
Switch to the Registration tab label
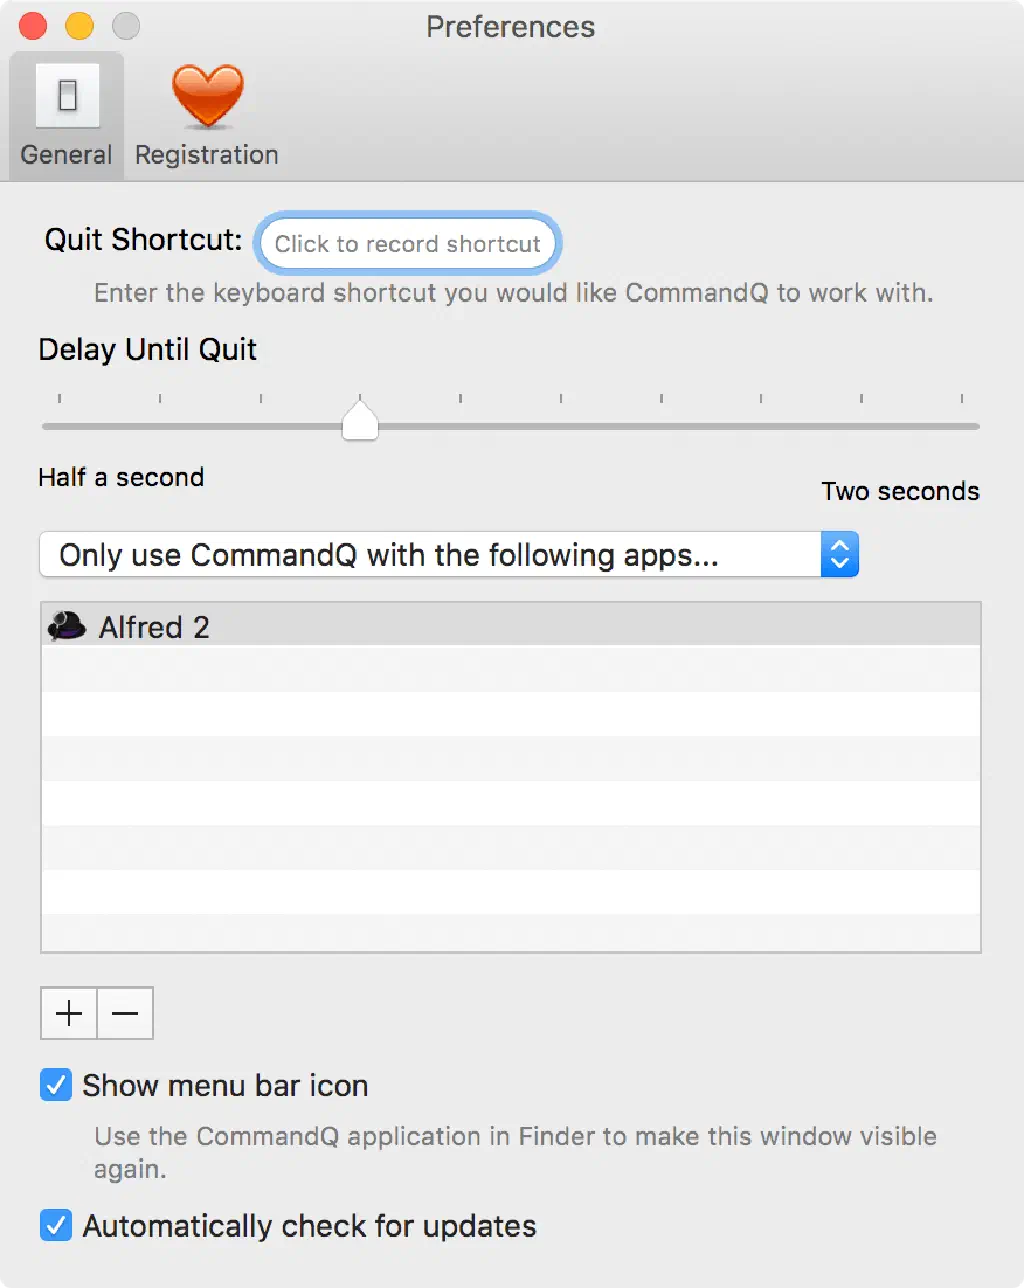point(207,155)
